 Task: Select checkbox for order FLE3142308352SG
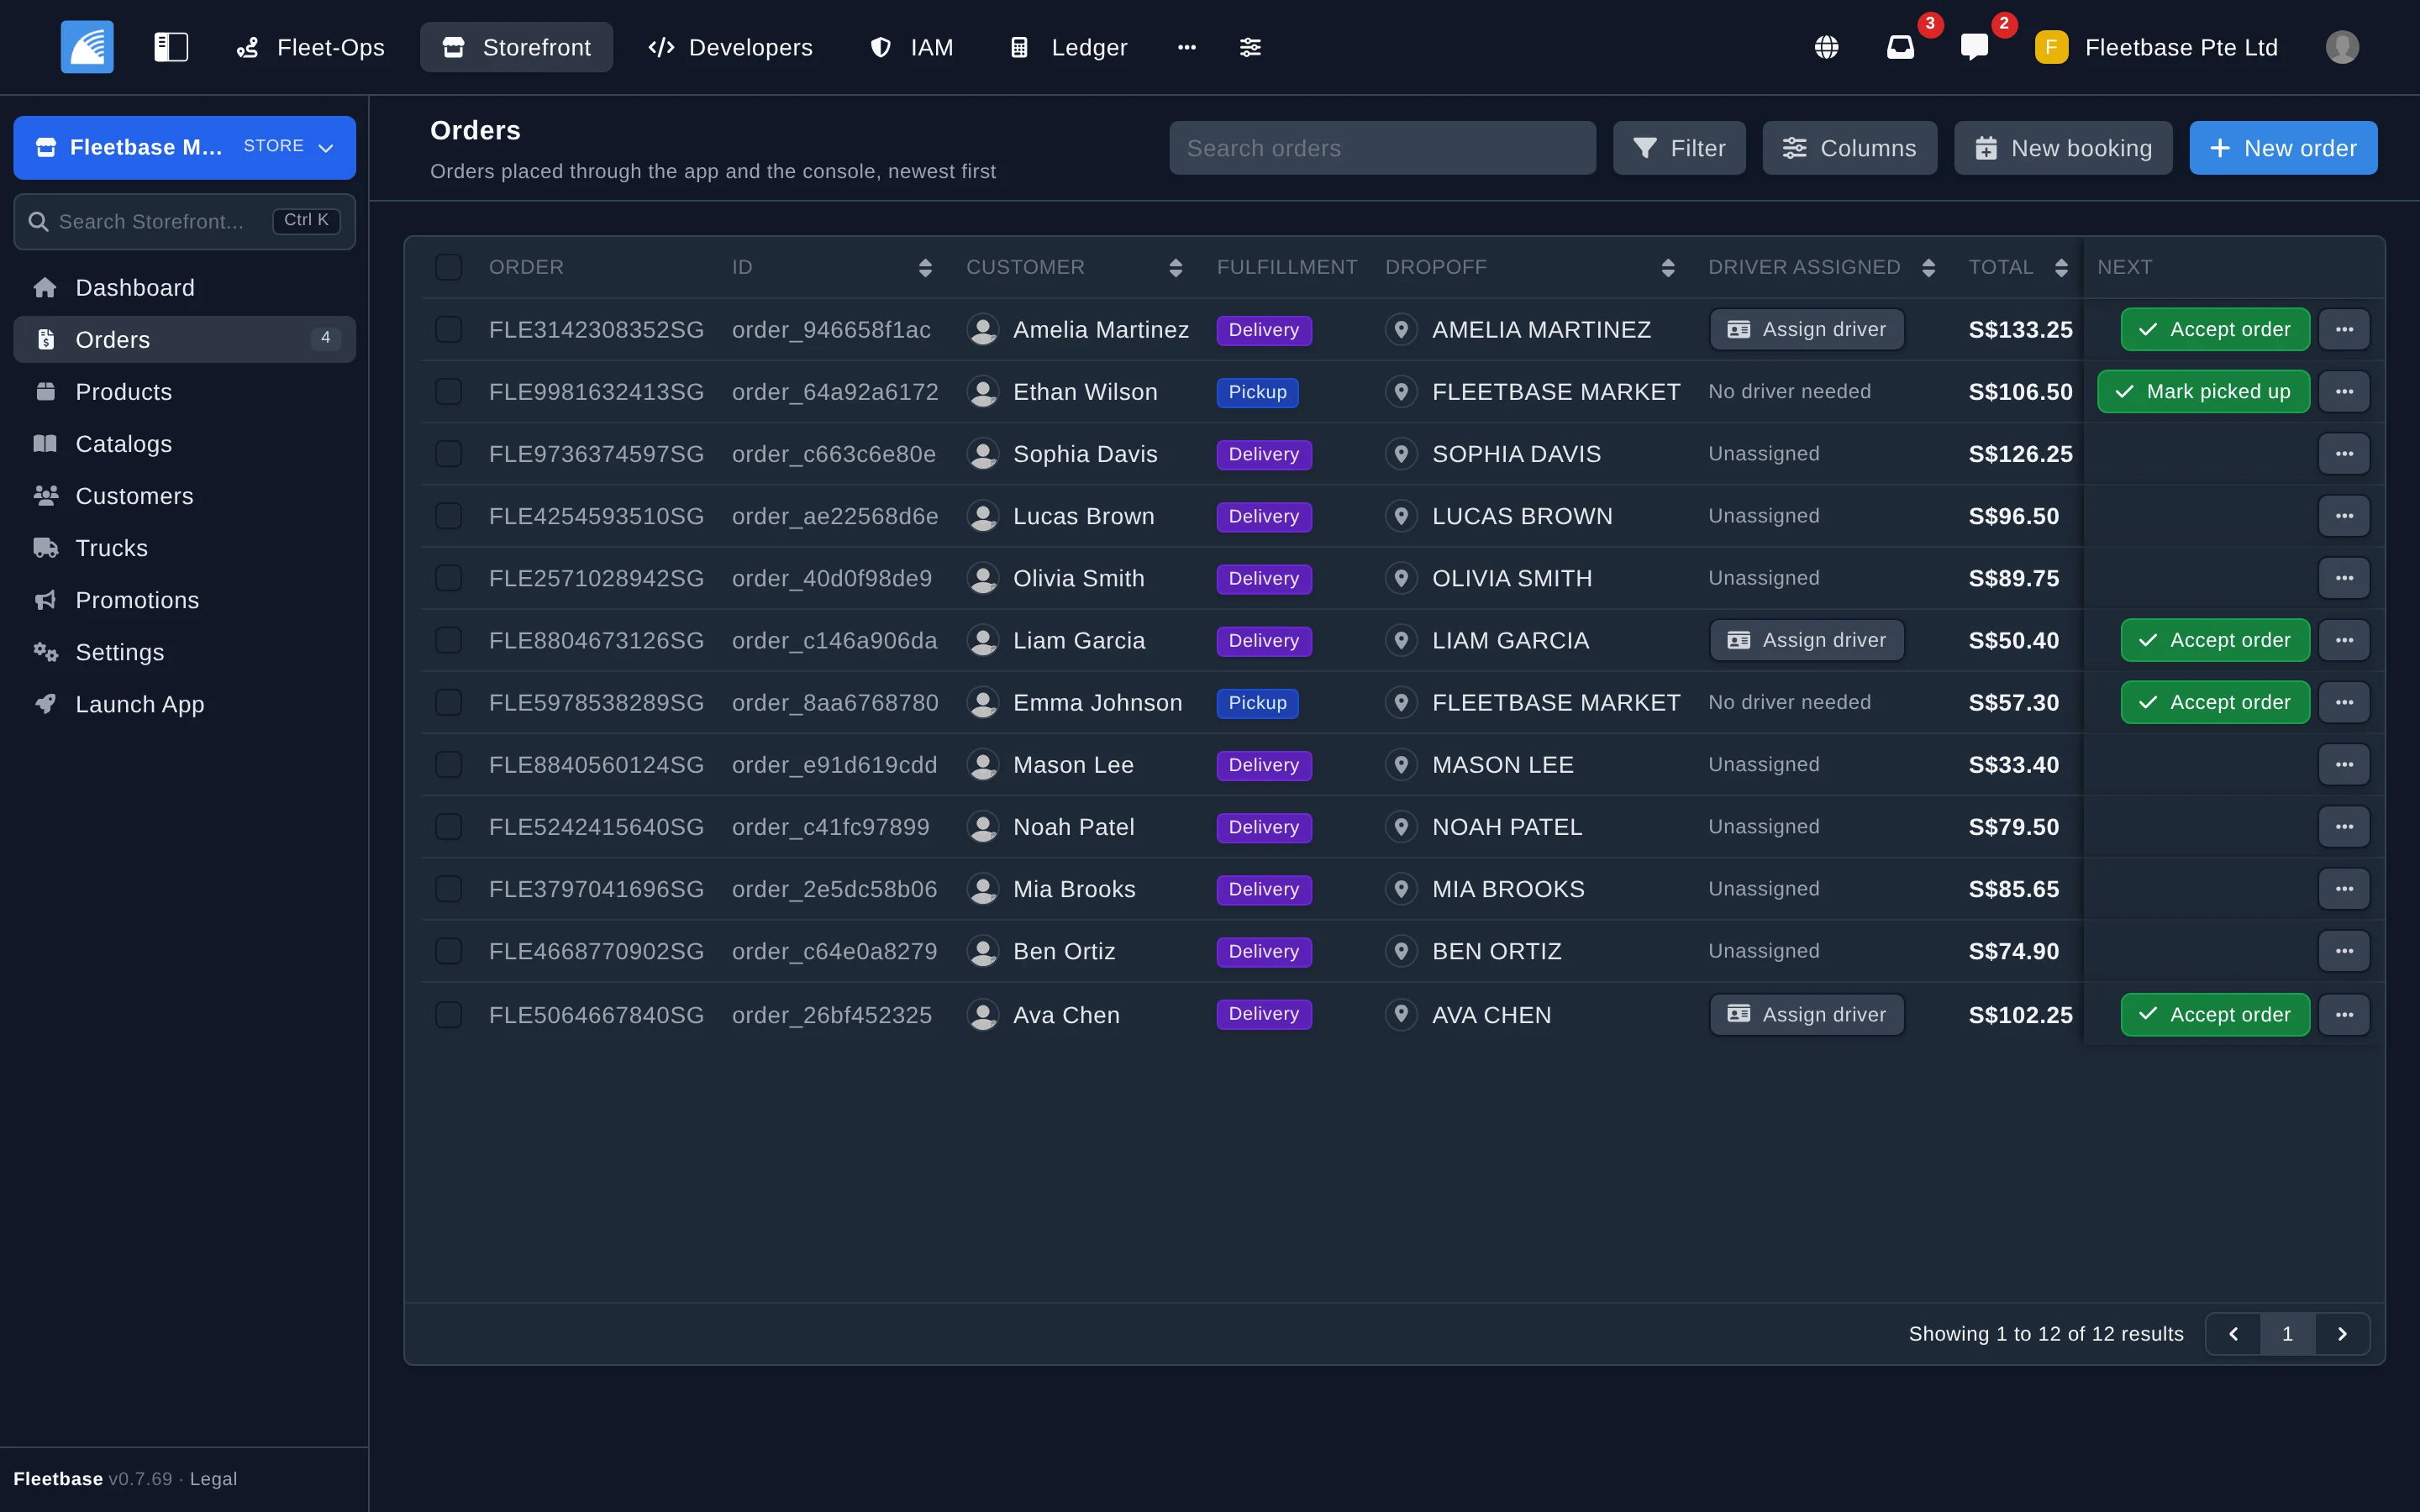click(448, 329)
